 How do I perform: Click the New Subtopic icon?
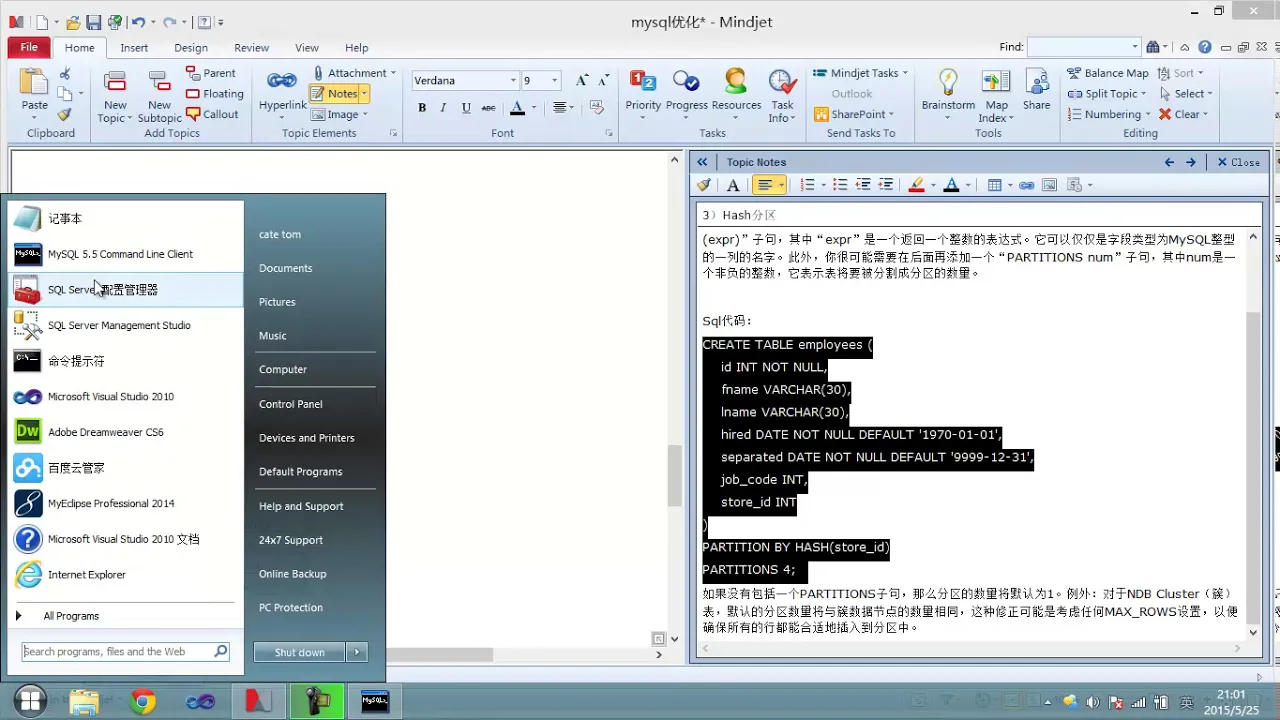pos(159,83)
